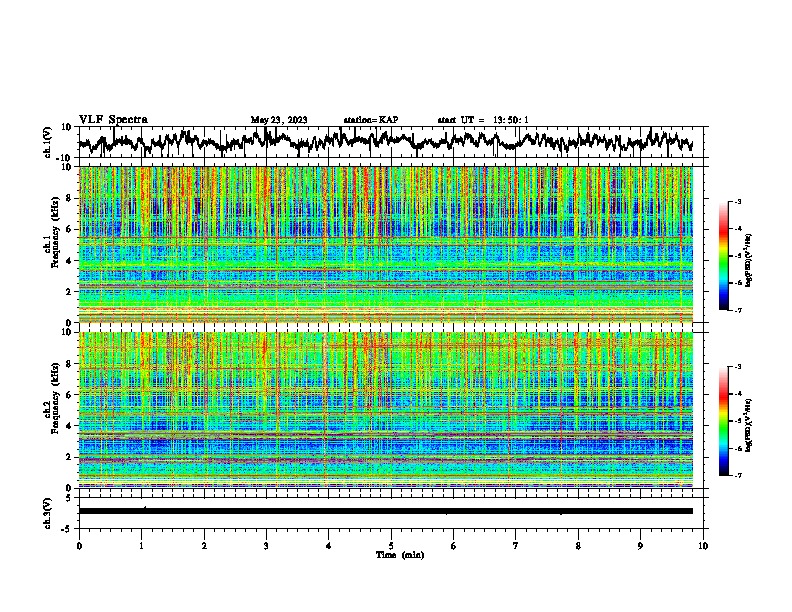Click the -5 tick on the ch.3(V) axis
The image size is (792, 612).
[x=67, y=529]
